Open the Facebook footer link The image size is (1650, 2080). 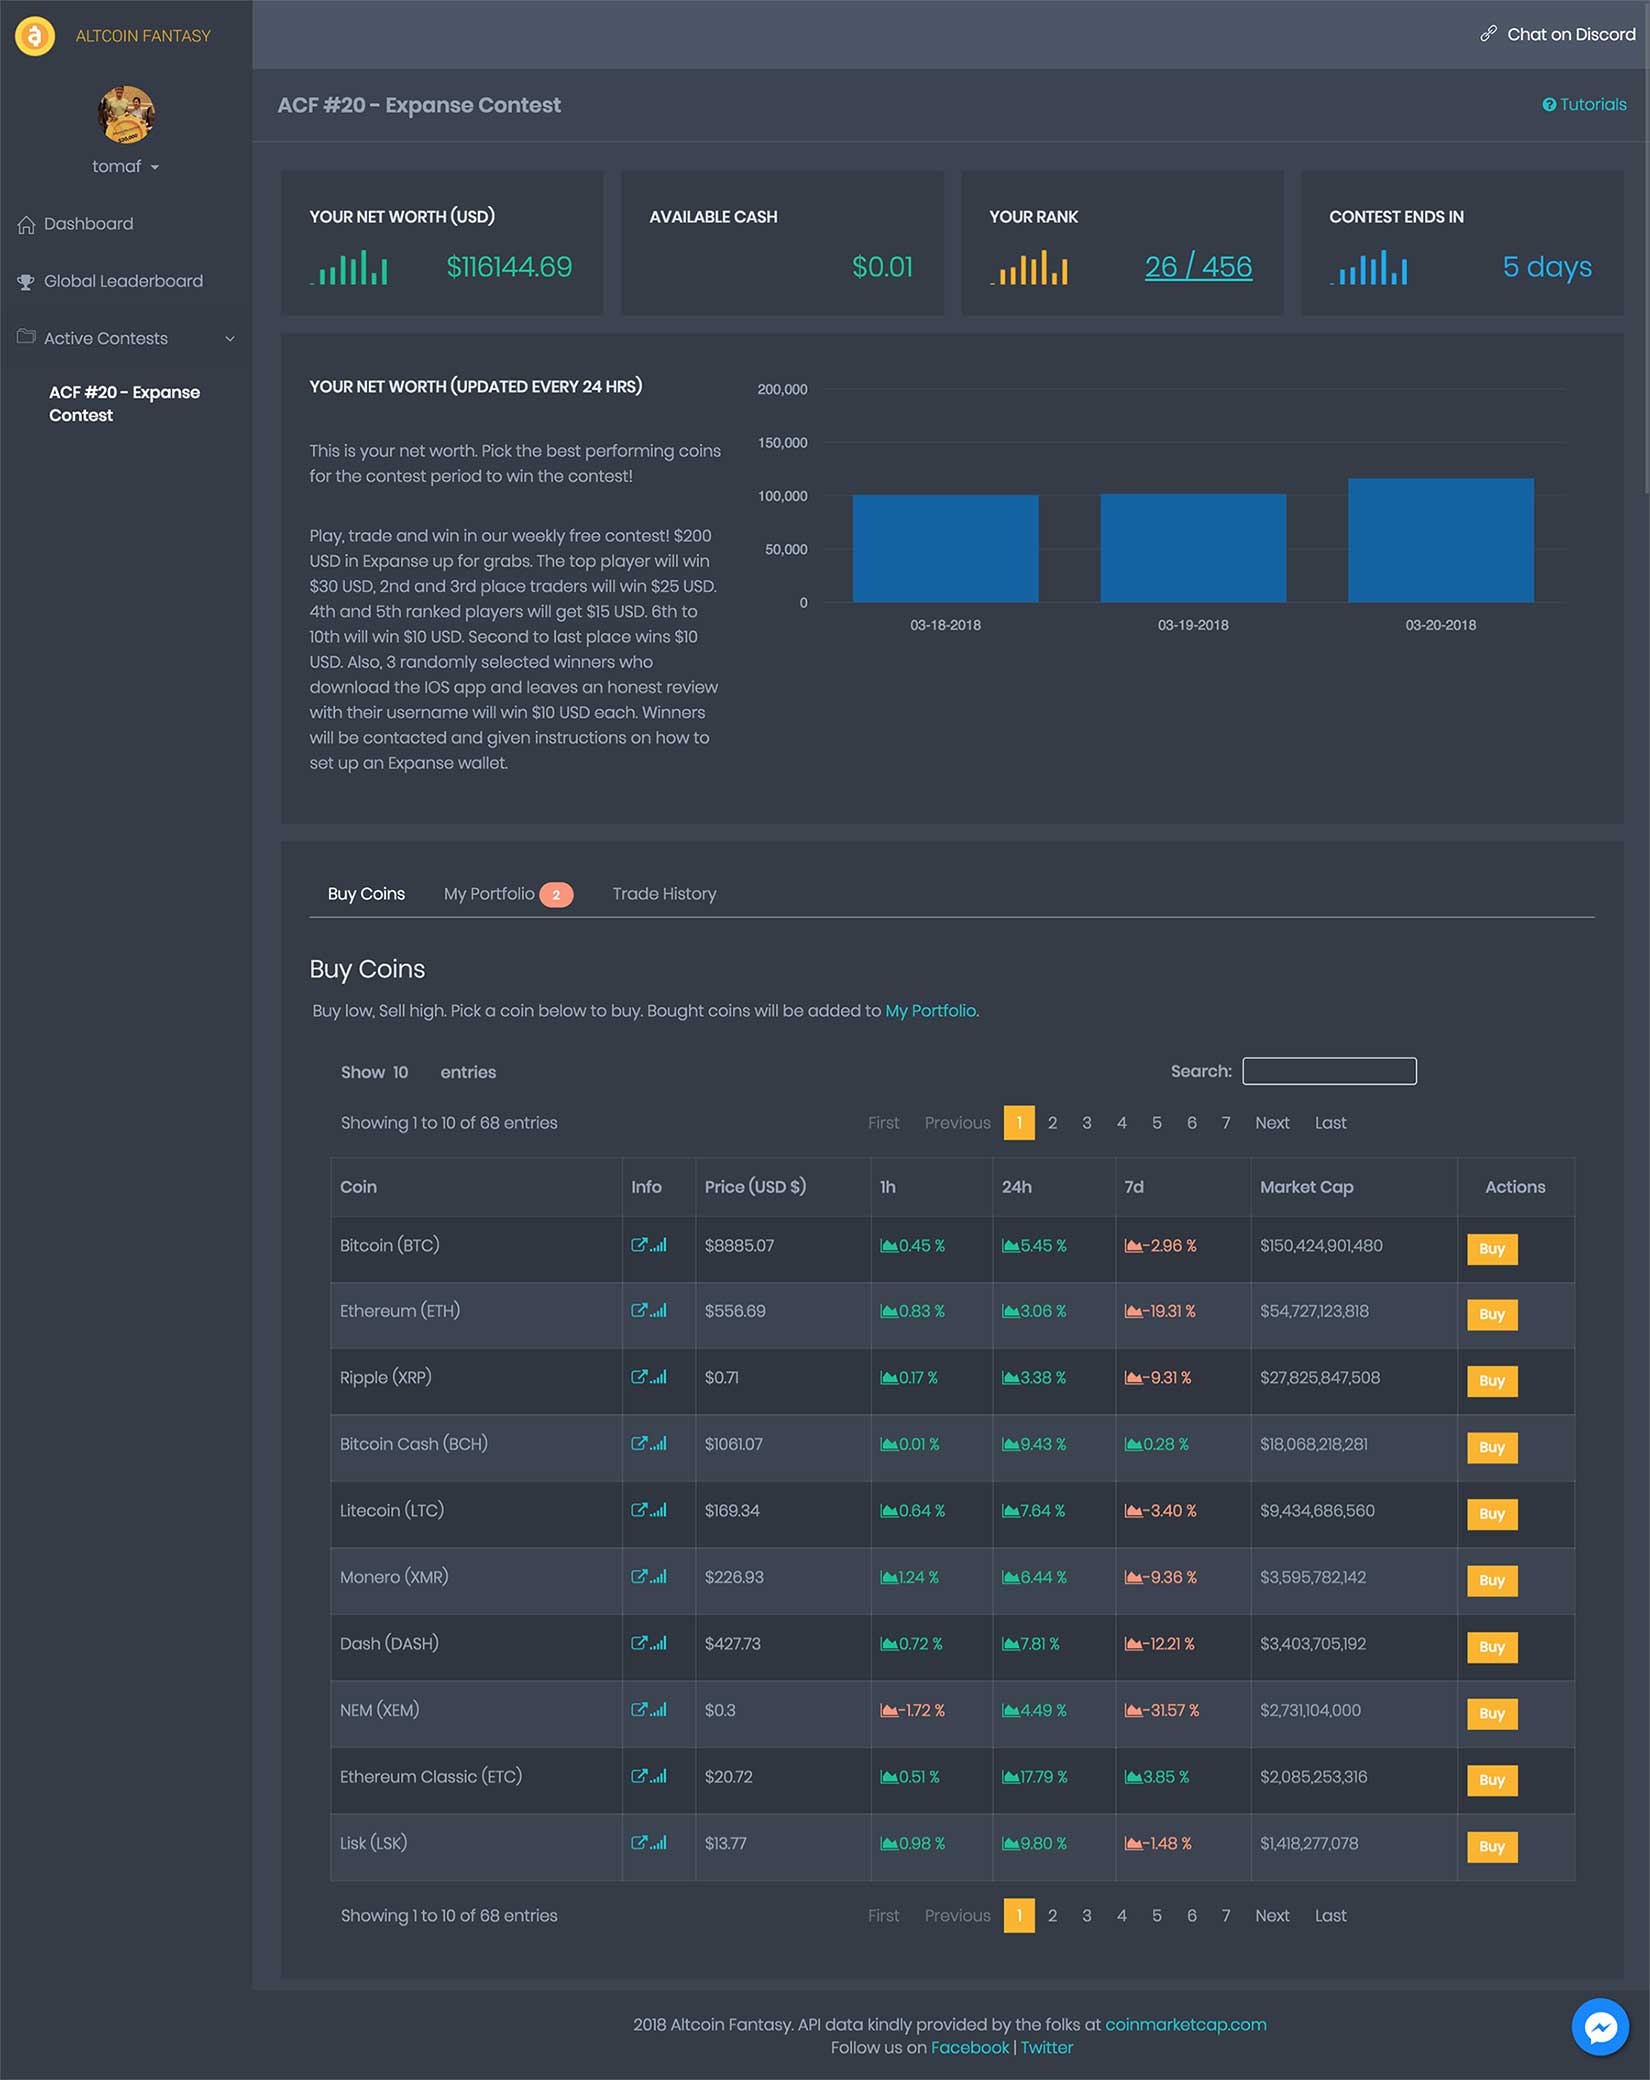(x=970, y=2047)
